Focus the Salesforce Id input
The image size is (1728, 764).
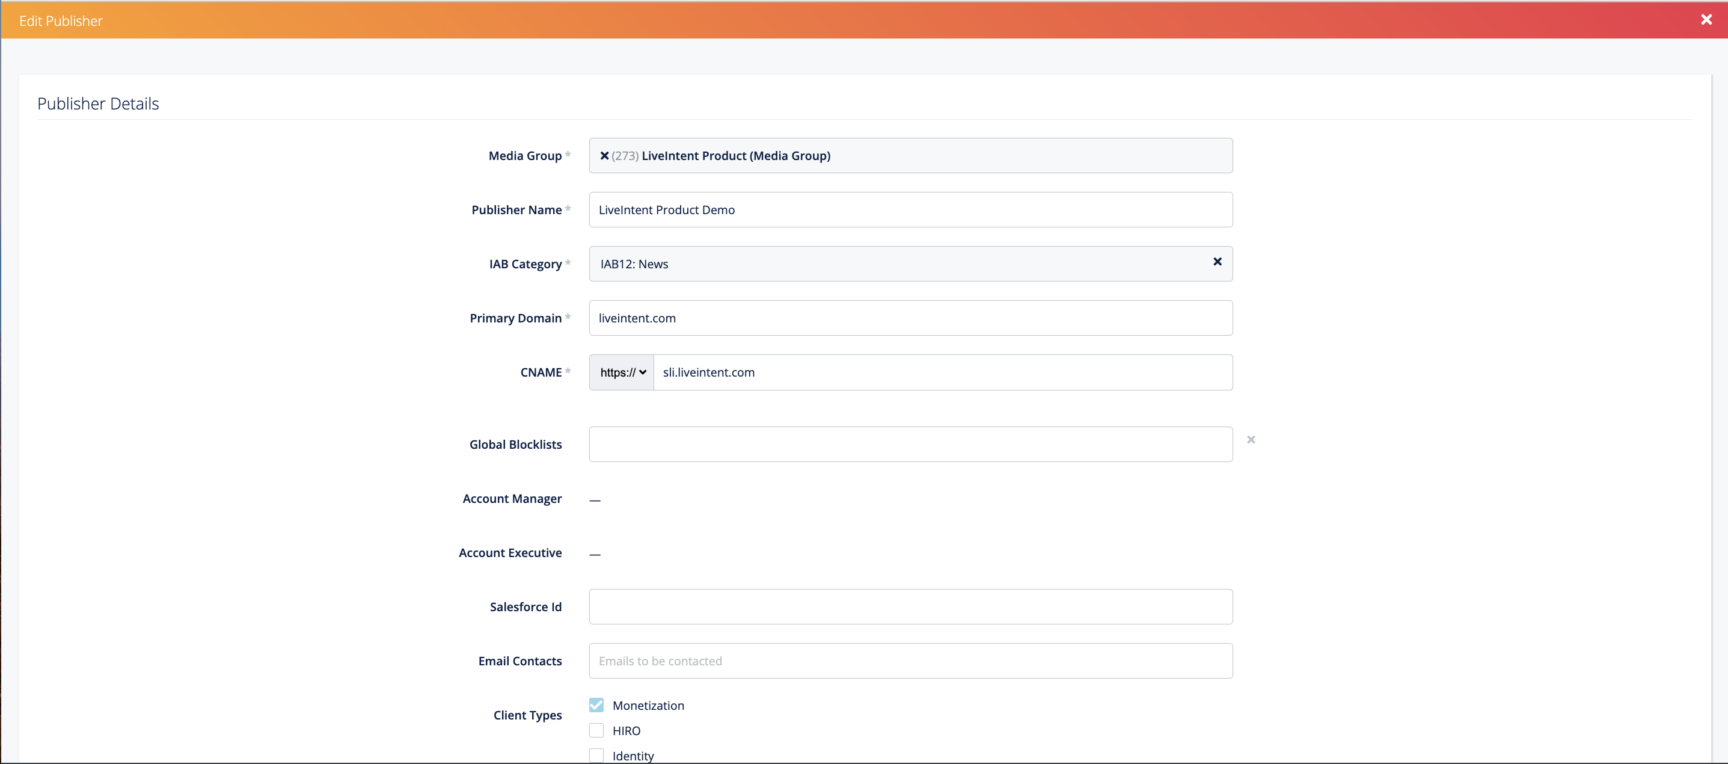[910, 607]
